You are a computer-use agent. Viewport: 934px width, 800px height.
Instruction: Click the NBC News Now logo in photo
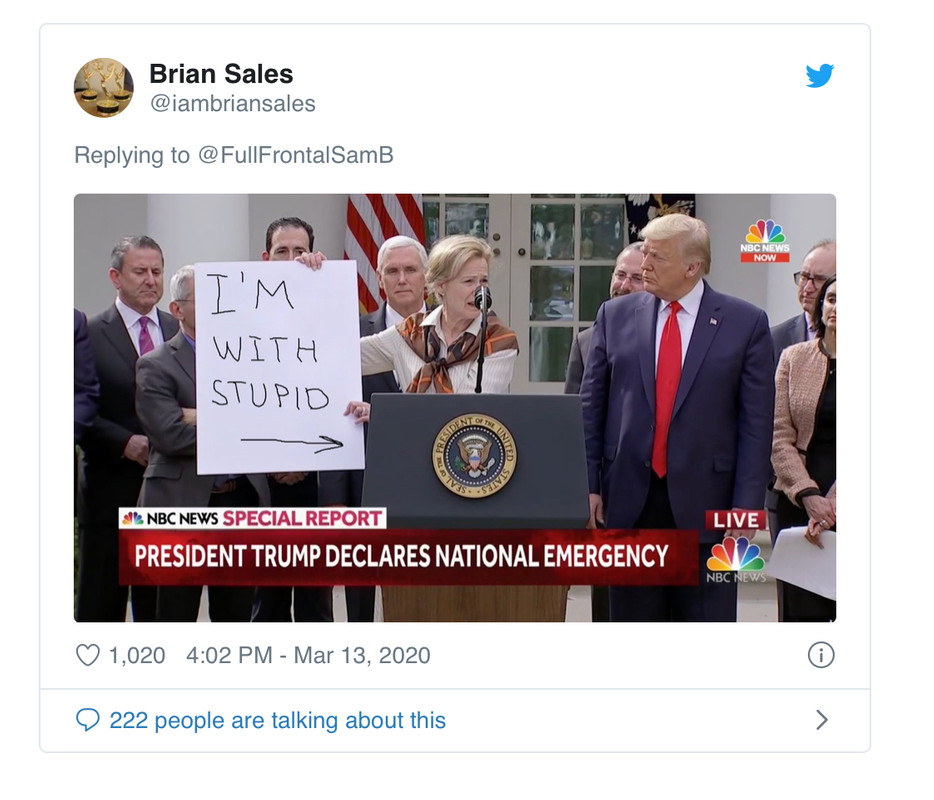[764, 241]
